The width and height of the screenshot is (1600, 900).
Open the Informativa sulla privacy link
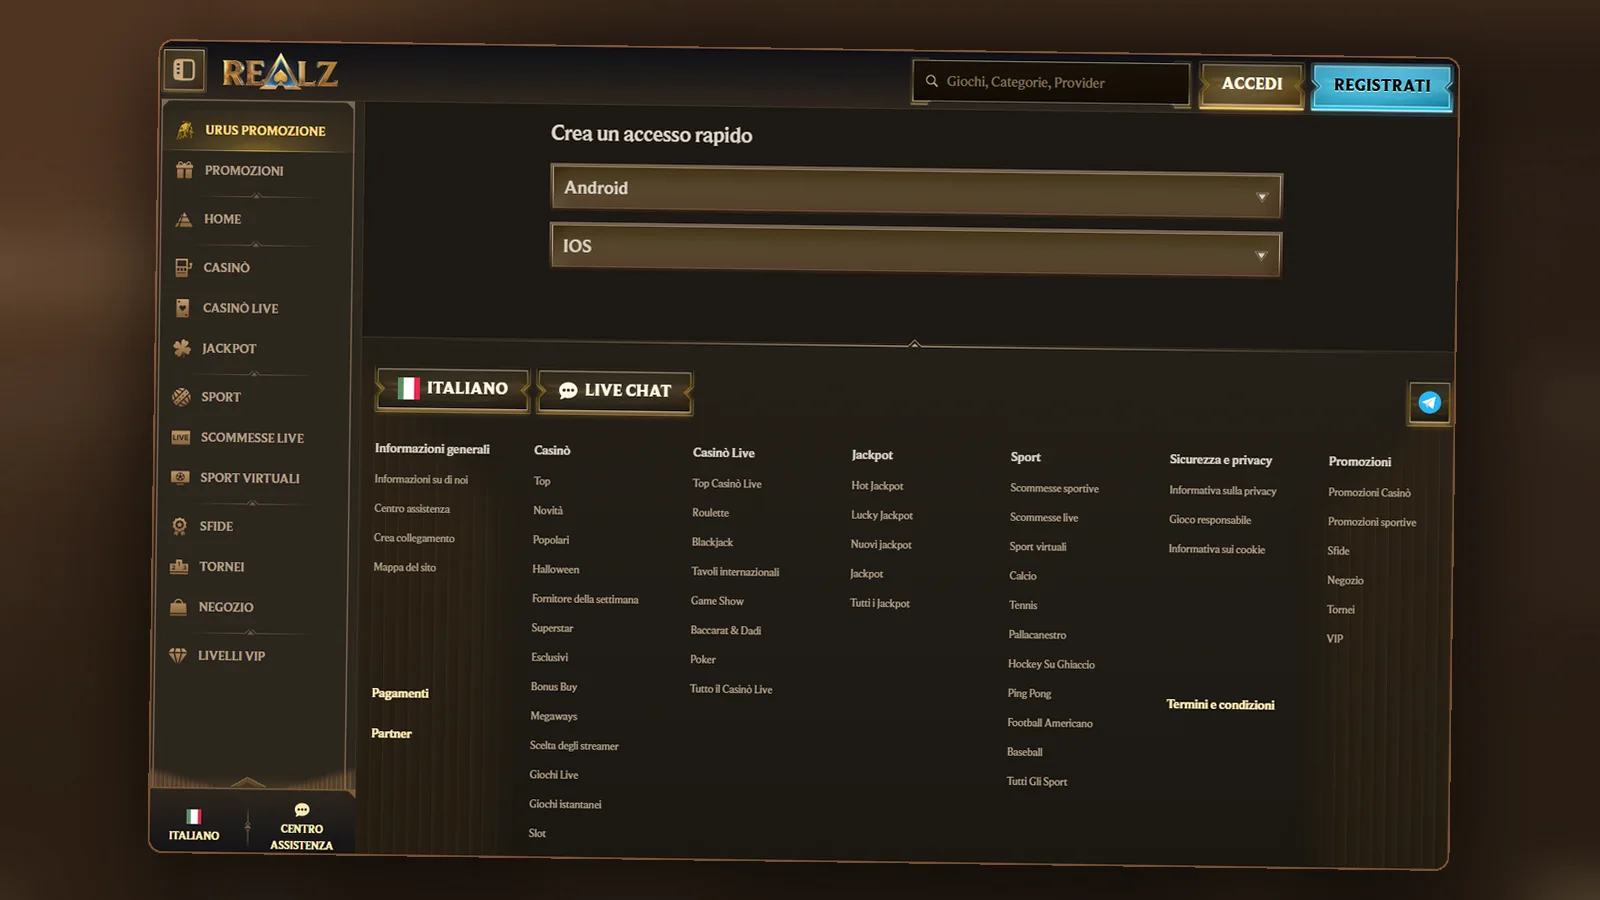click(1223, 491)
